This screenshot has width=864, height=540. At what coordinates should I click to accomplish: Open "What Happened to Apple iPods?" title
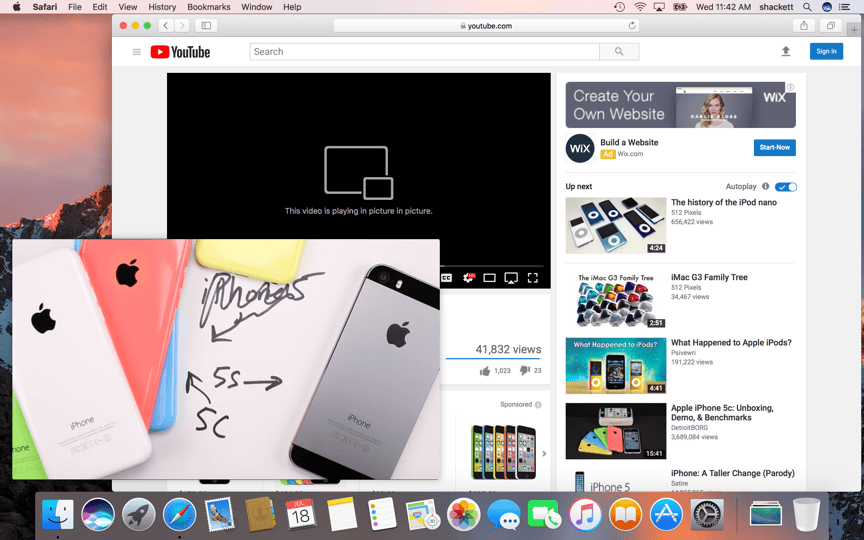point(731,342)
